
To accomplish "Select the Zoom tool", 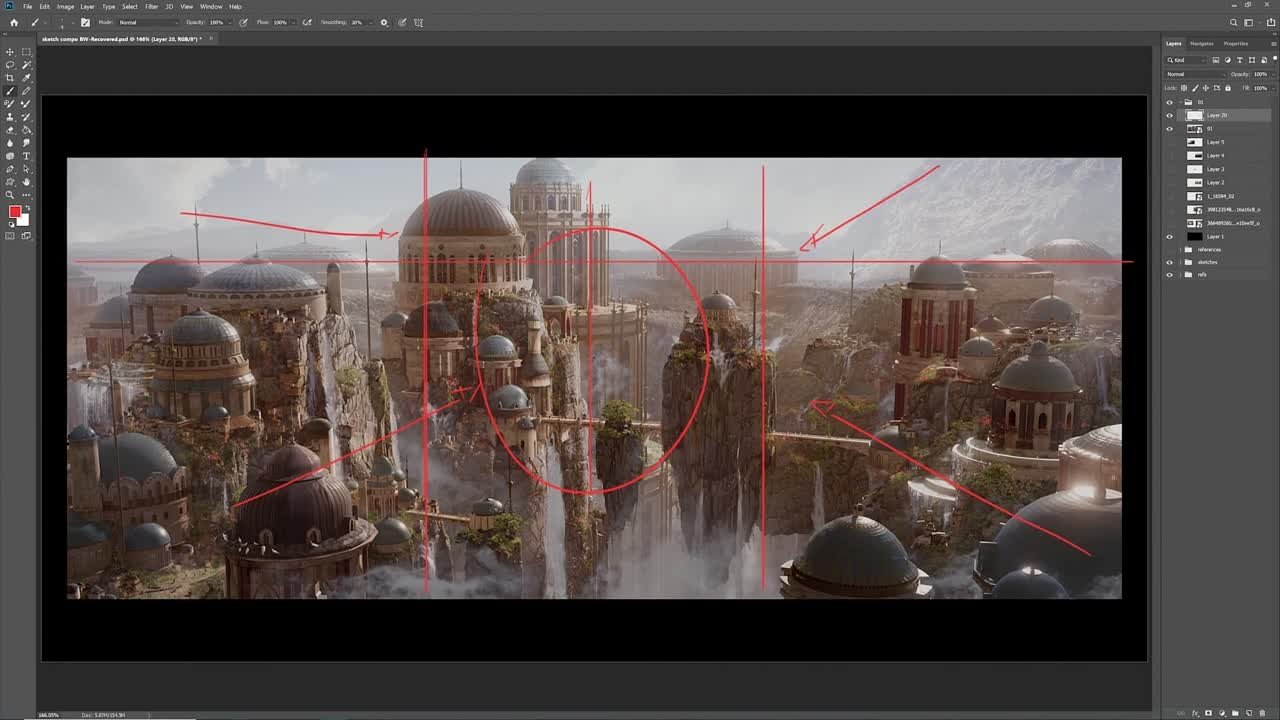I will (x=10, y=195).
